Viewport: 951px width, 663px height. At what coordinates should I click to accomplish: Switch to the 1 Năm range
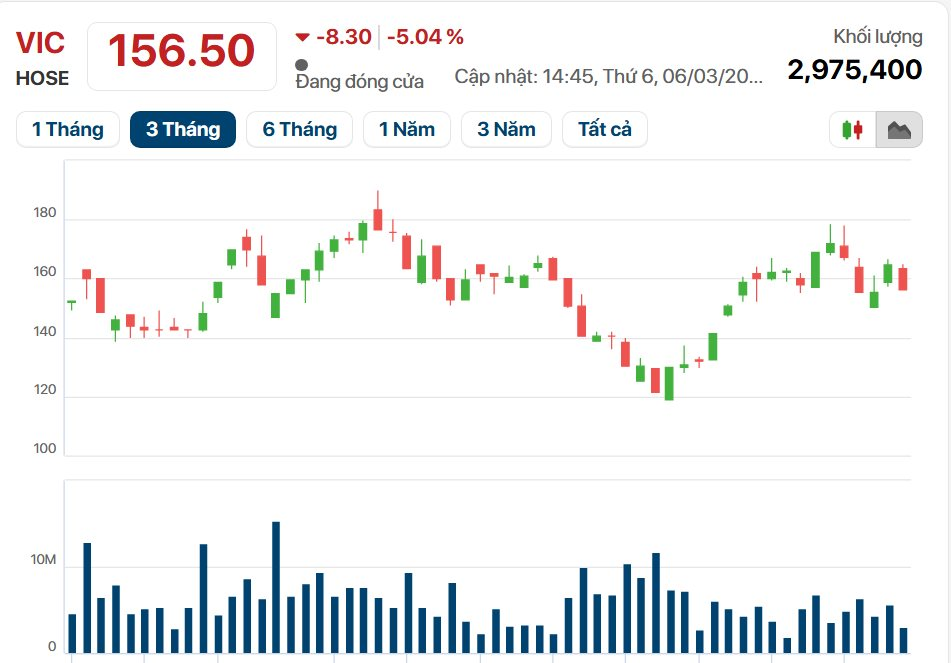pos(406,130)
